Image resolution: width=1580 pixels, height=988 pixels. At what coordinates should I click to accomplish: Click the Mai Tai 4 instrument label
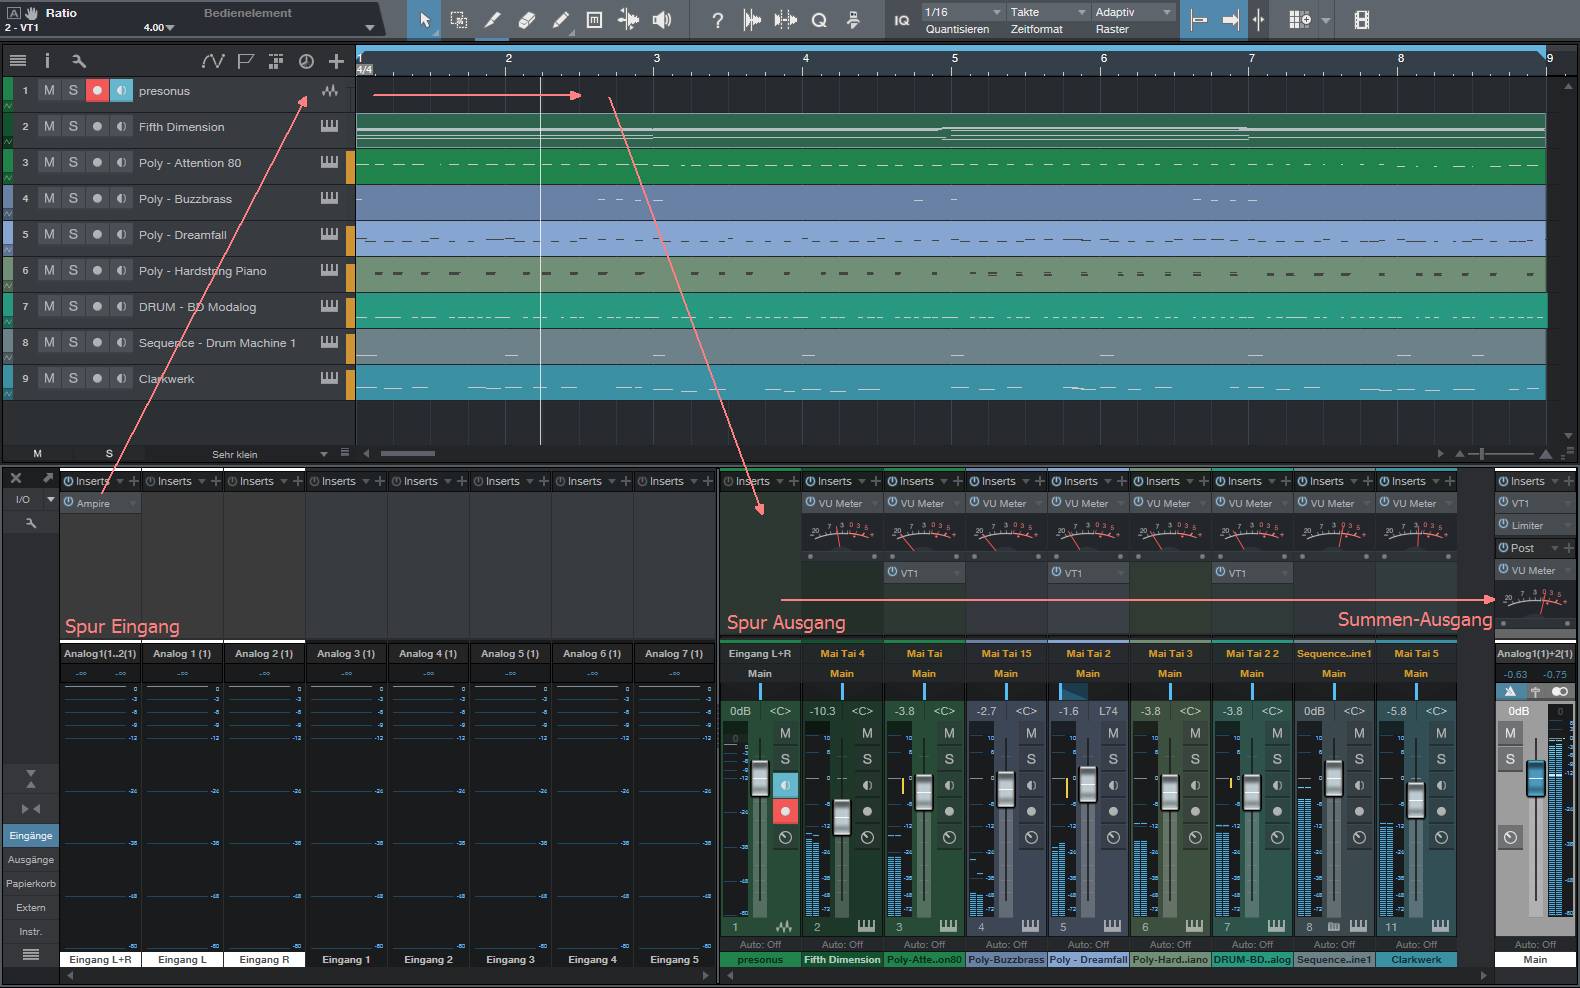coord(842,653)
